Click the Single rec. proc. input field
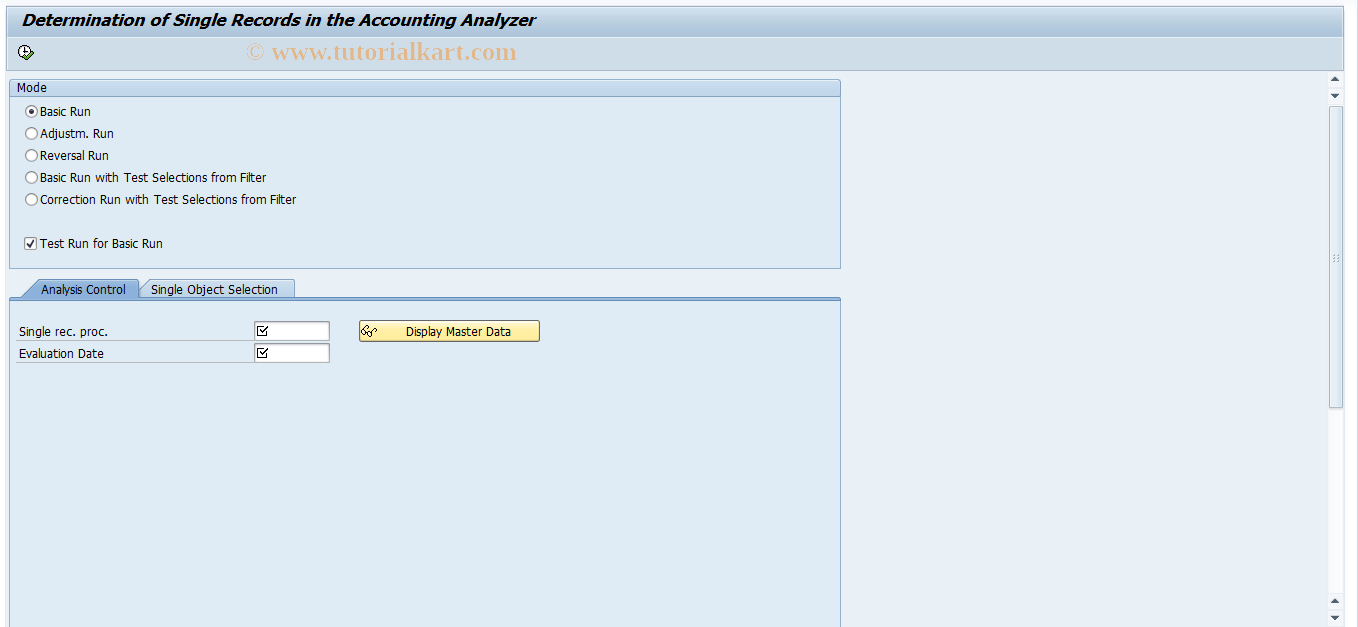Screen dimensions: 1358x627 [x=291, y=331]
